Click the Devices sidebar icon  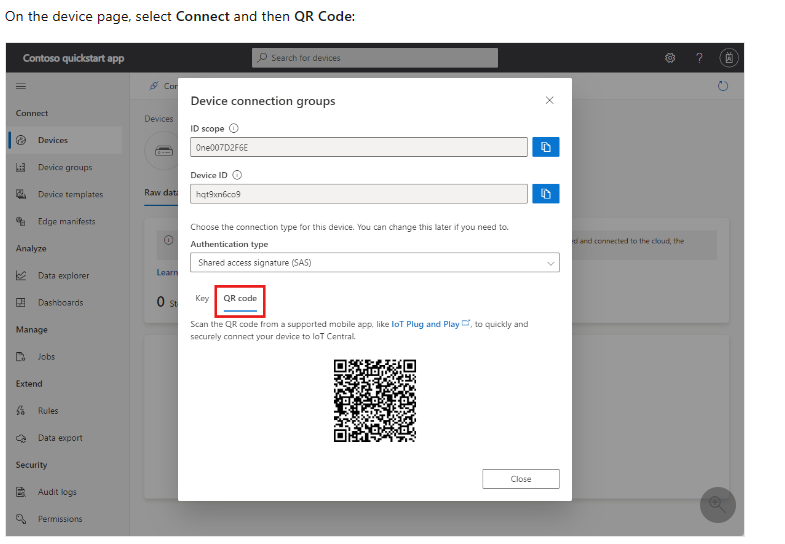[x=21, y=140]
